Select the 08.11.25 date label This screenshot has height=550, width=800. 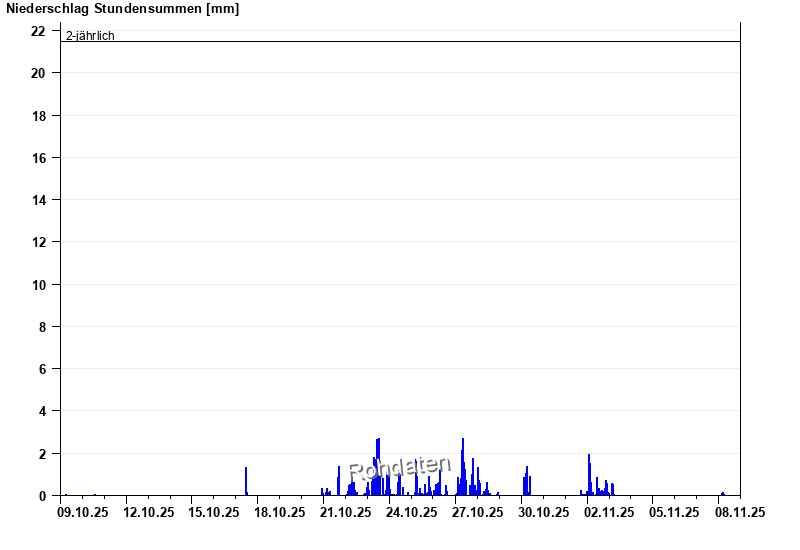[x=740, y=512]
